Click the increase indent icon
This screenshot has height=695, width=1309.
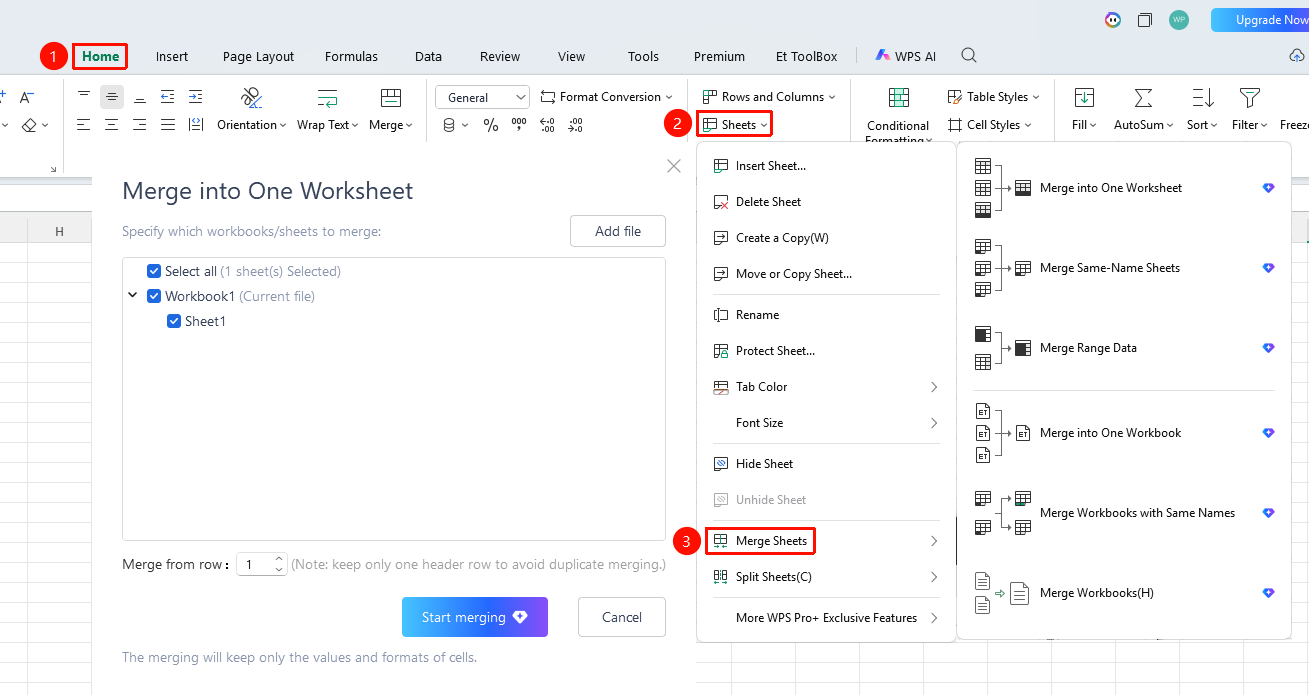tap(196, 97)
